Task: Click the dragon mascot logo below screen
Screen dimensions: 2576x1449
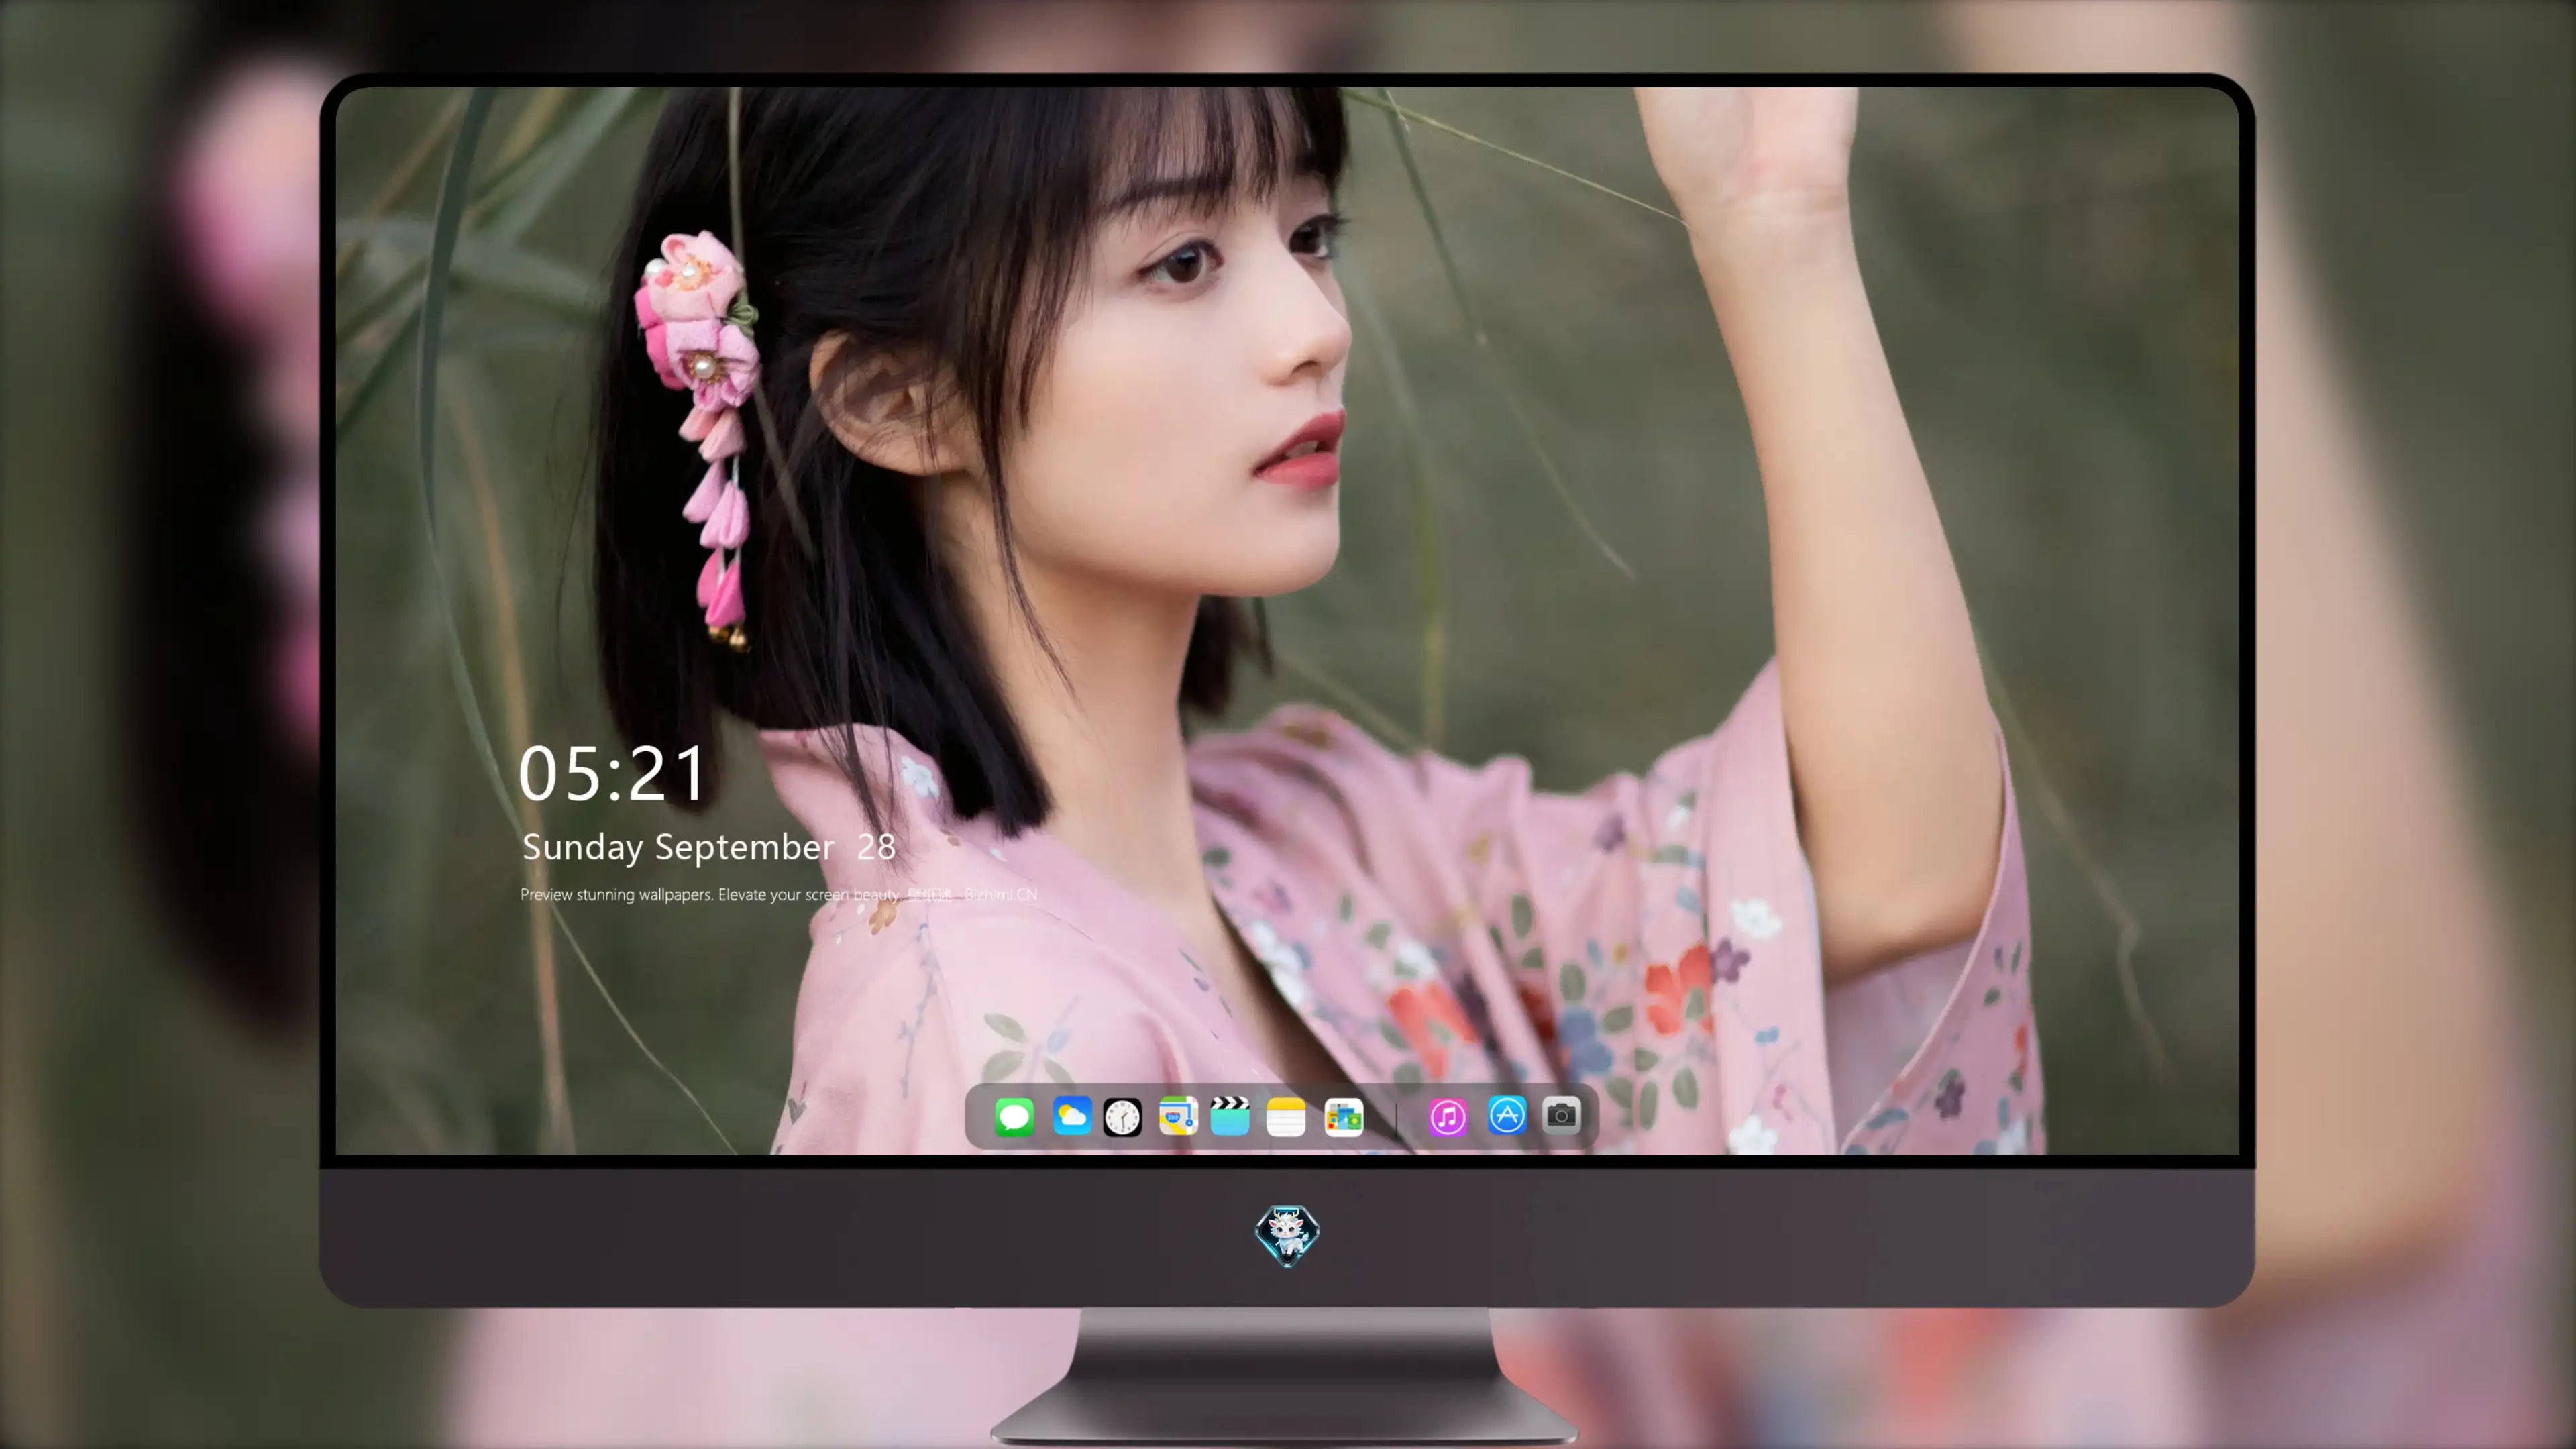Action: 1287,1235
